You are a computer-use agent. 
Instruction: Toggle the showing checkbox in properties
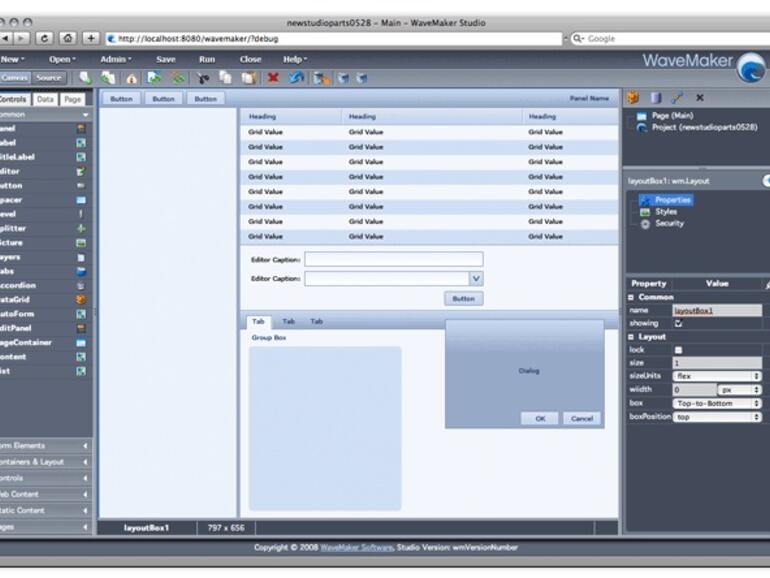679,324
